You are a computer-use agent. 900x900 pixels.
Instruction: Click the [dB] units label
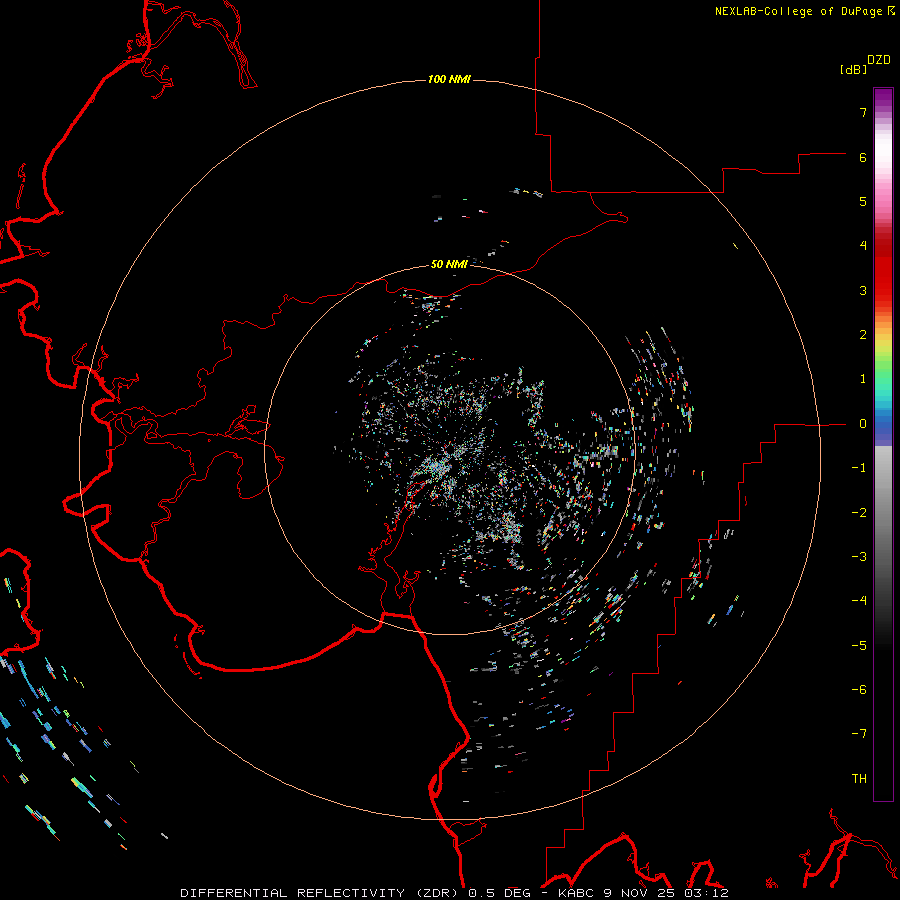[853, 69]
